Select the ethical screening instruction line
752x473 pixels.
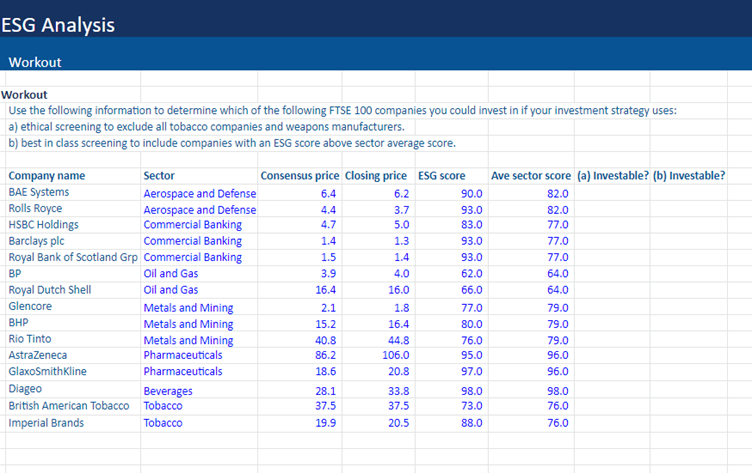(x=205, y=127)
